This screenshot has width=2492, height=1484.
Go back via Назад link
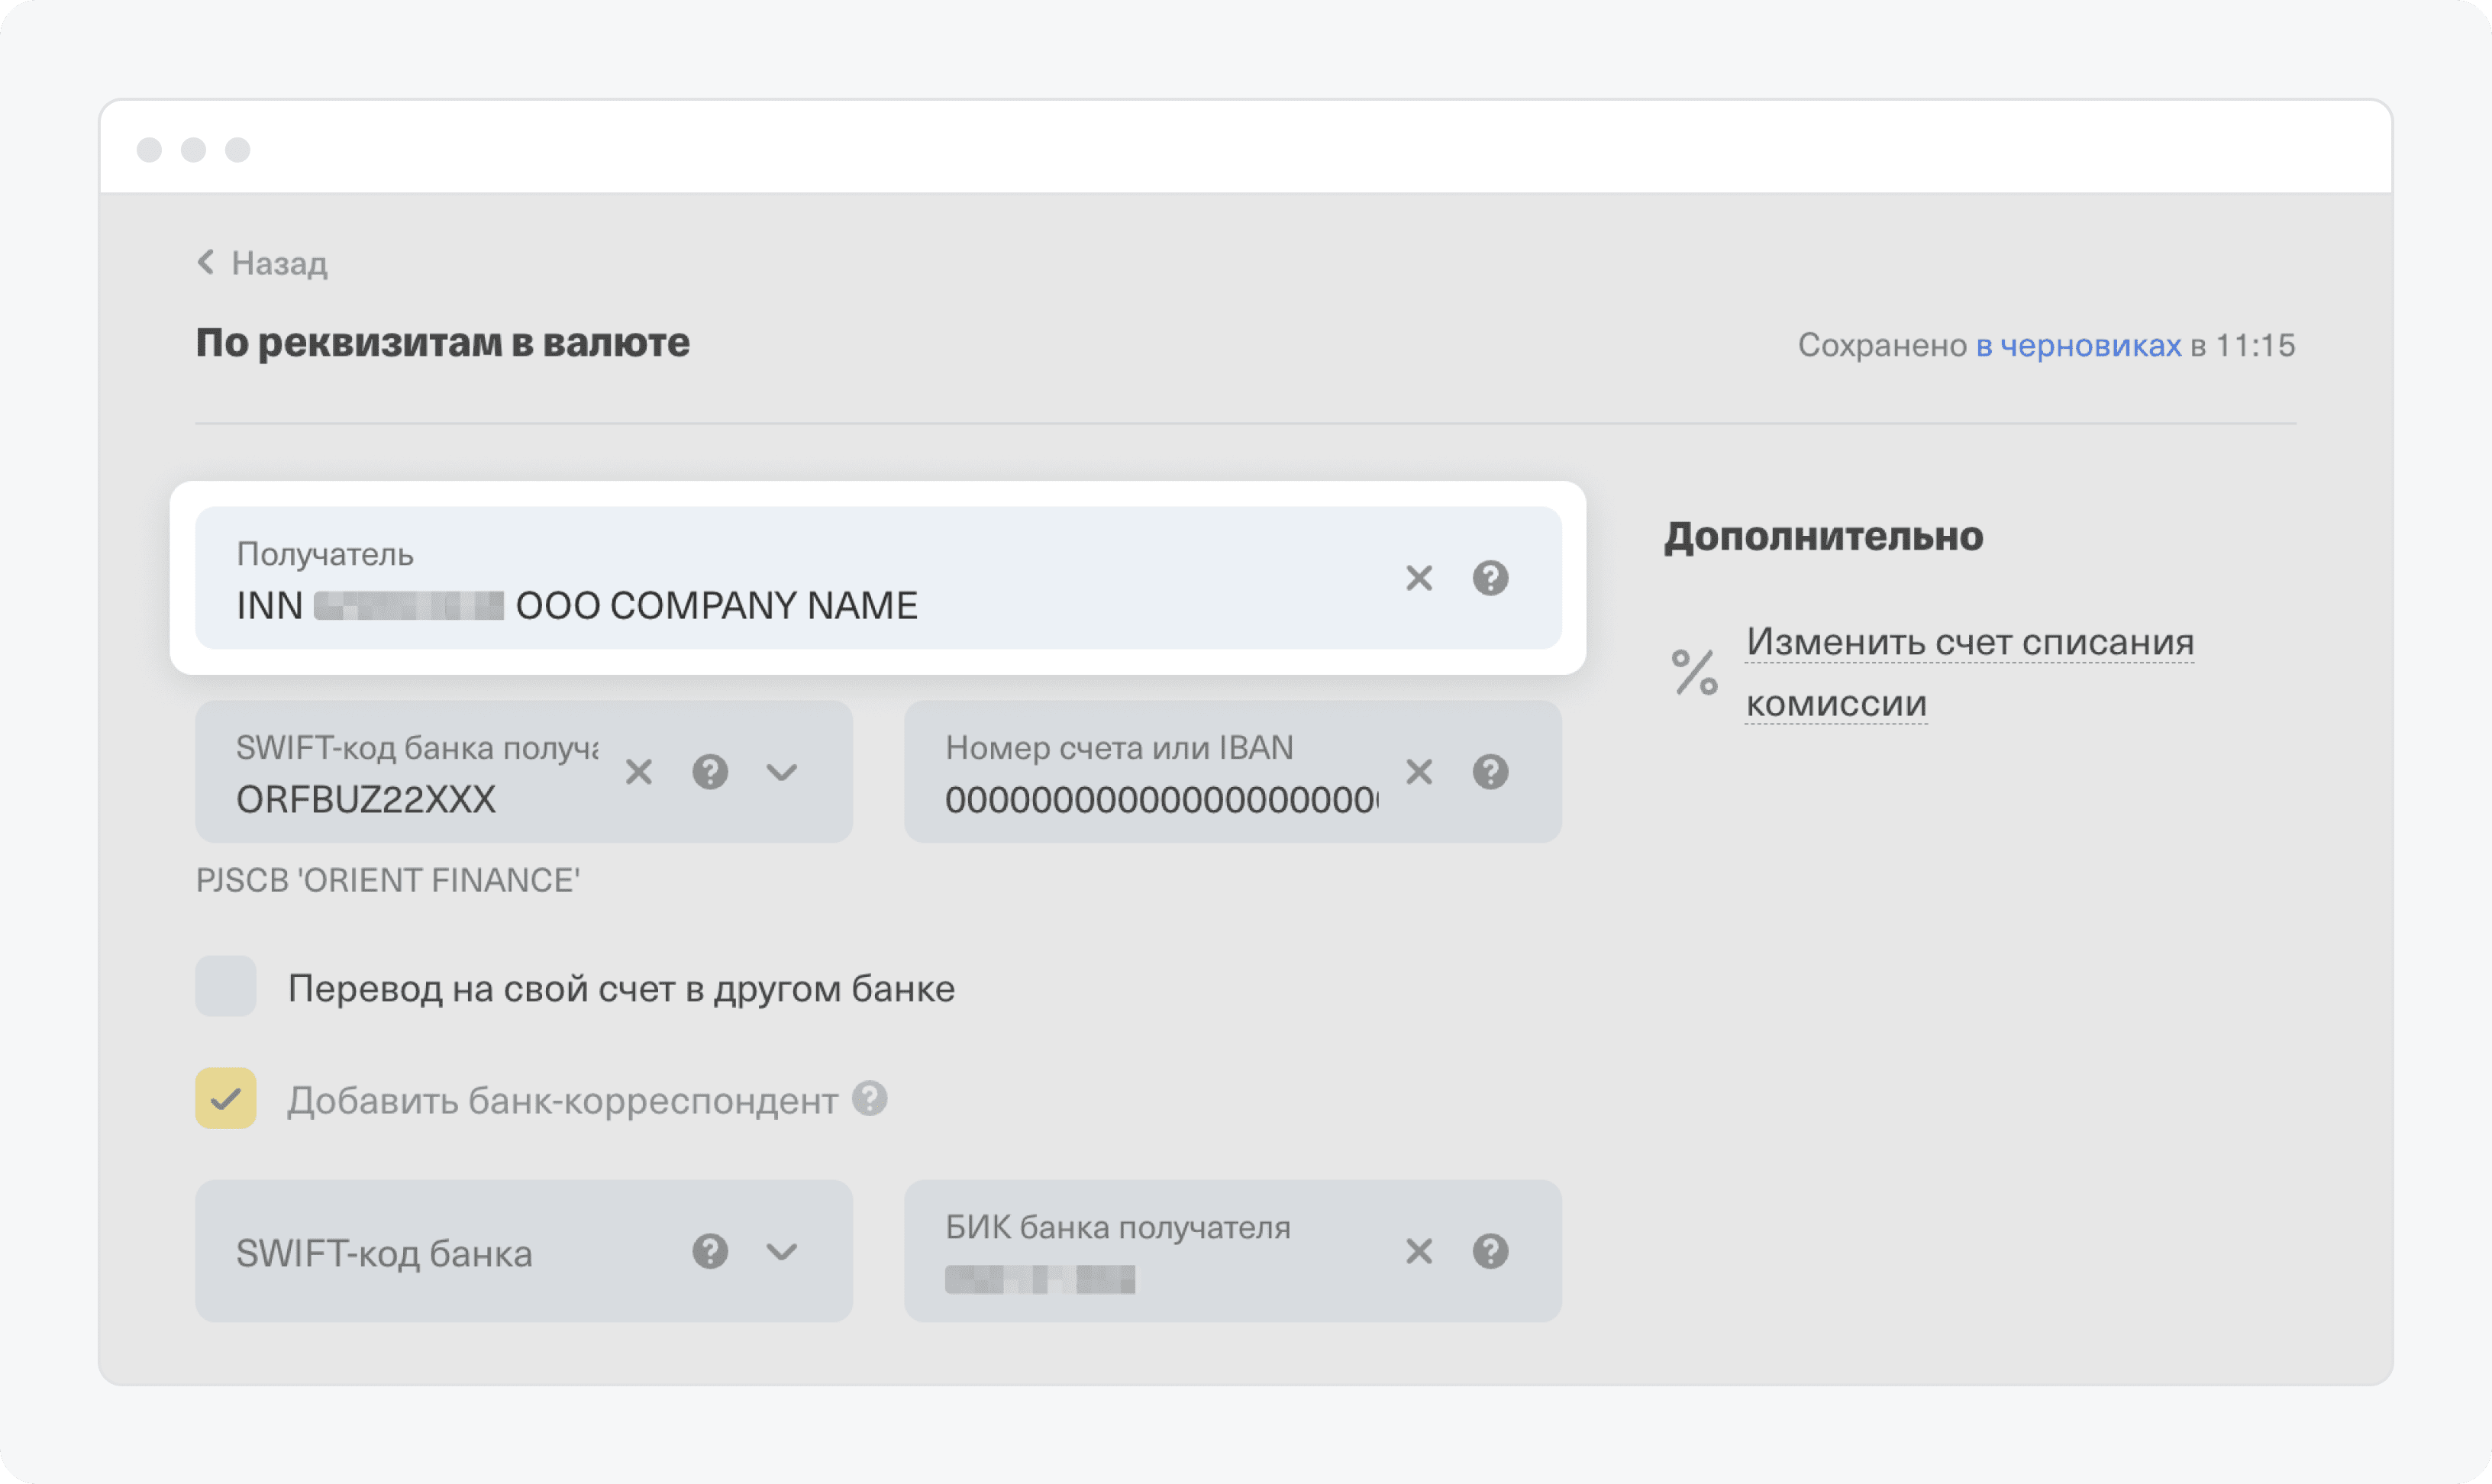tap(264, 263)
